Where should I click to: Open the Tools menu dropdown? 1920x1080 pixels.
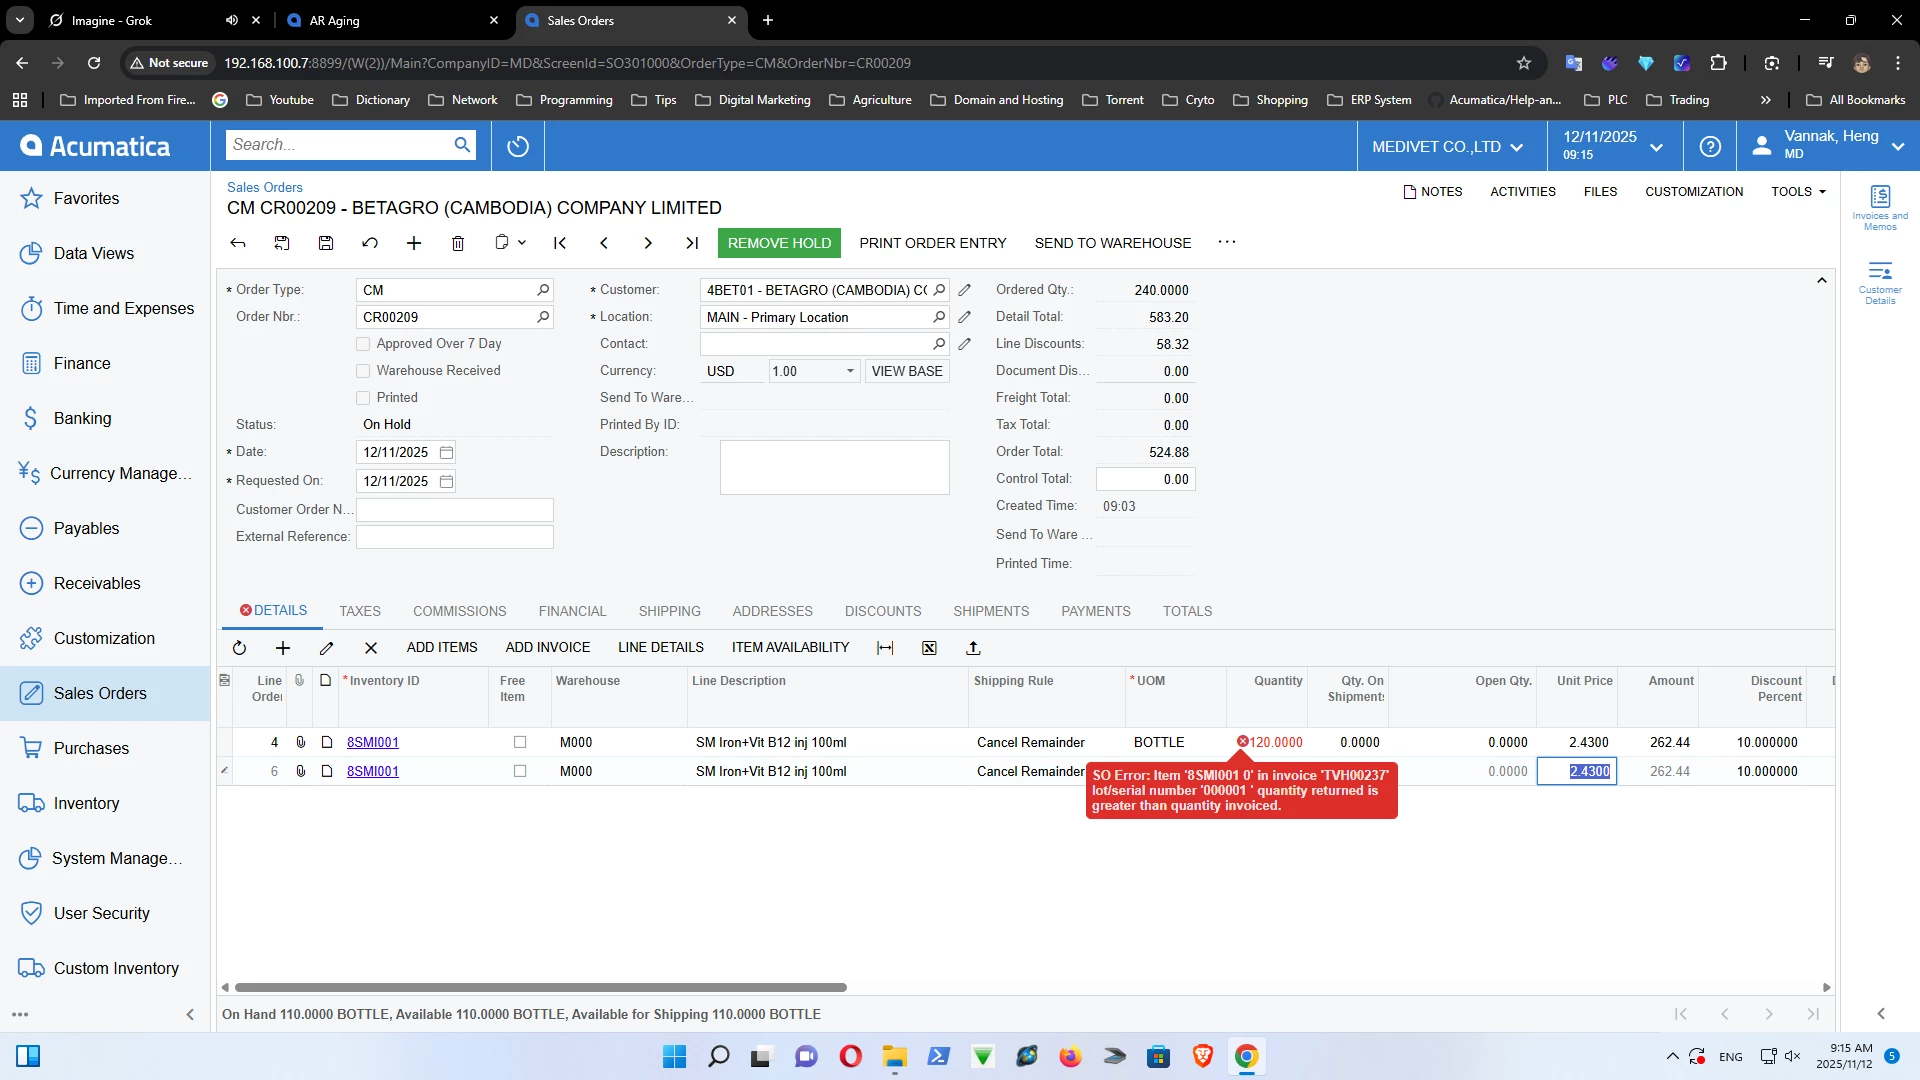[x=1798, y=192]
